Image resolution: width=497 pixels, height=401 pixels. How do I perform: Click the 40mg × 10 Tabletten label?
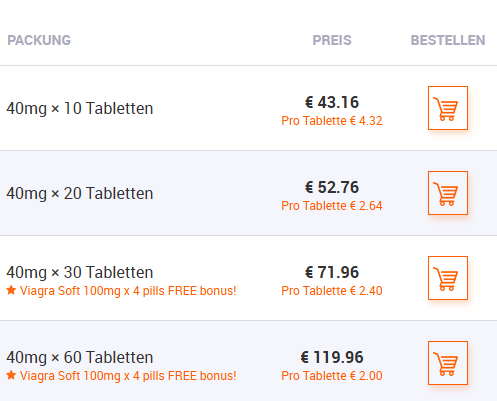80,108
